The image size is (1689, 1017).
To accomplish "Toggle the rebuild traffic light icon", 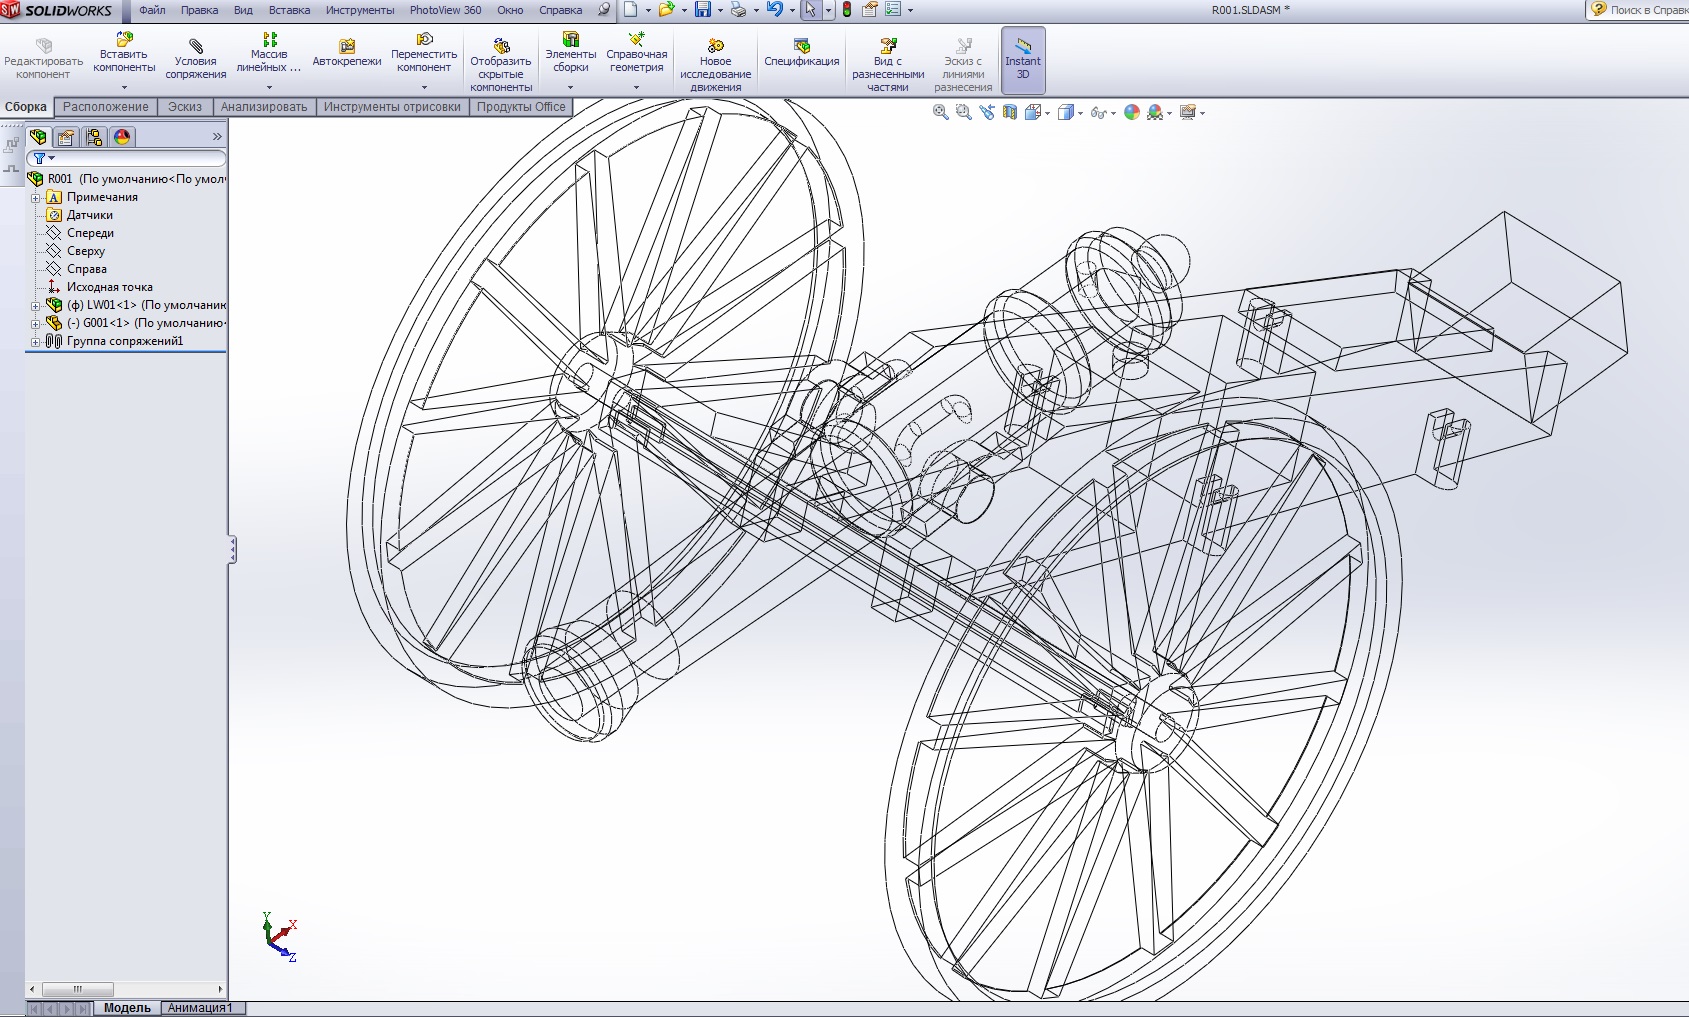I will click(847, 10).
